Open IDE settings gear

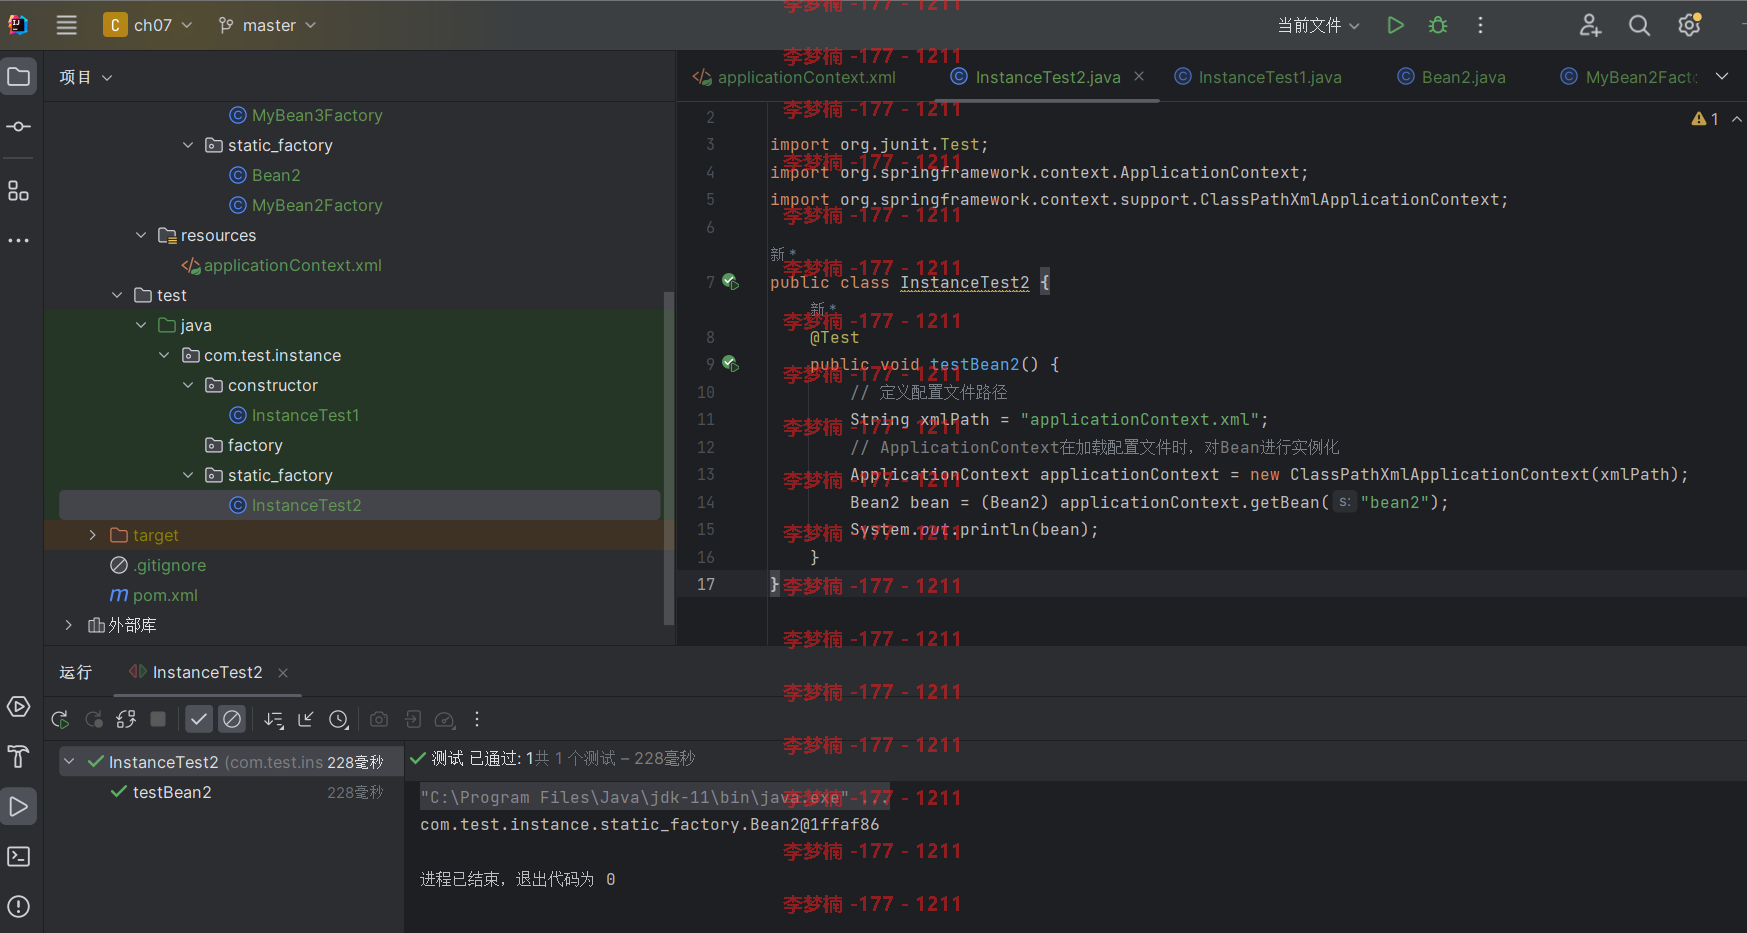1689,25
